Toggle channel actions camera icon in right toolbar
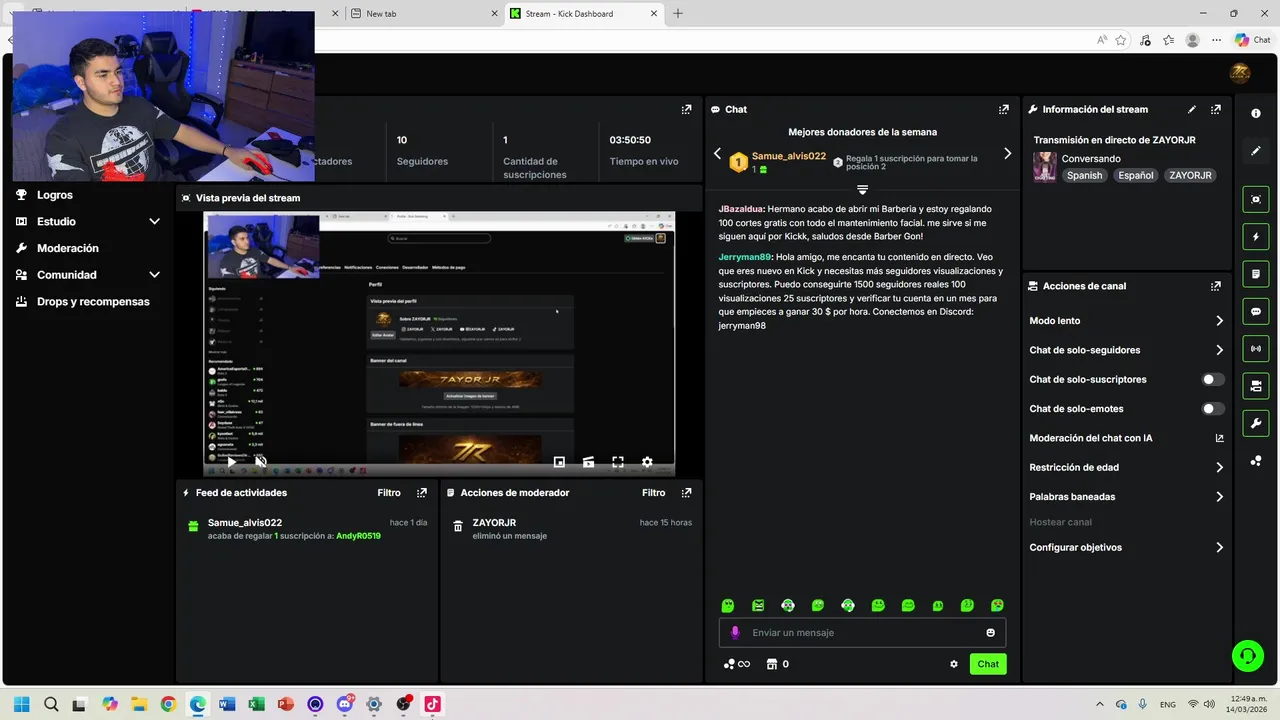 [x=1256, y=386]
